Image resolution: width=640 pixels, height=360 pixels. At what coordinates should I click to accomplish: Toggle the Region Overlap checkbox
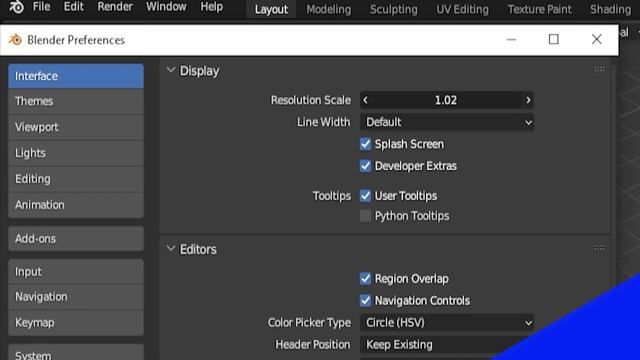point(365,279)
